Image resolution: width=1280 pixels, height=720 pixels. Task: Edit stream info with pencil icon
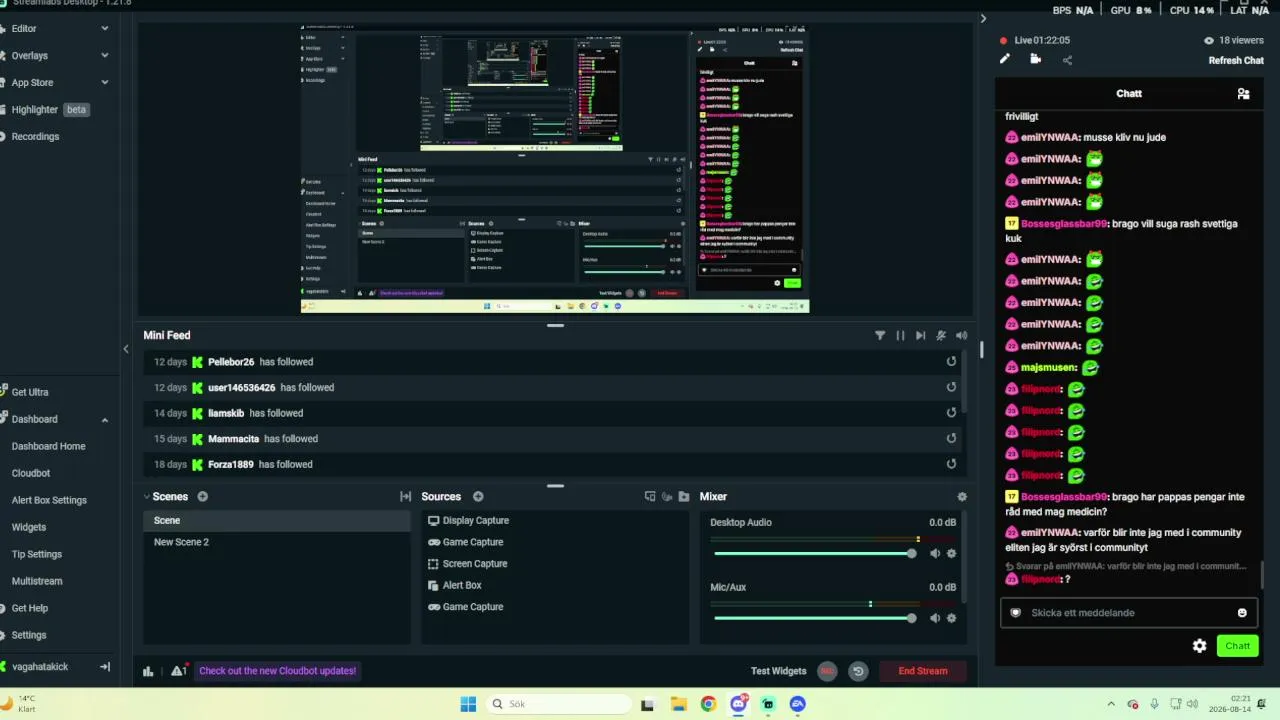point(1005,59)
